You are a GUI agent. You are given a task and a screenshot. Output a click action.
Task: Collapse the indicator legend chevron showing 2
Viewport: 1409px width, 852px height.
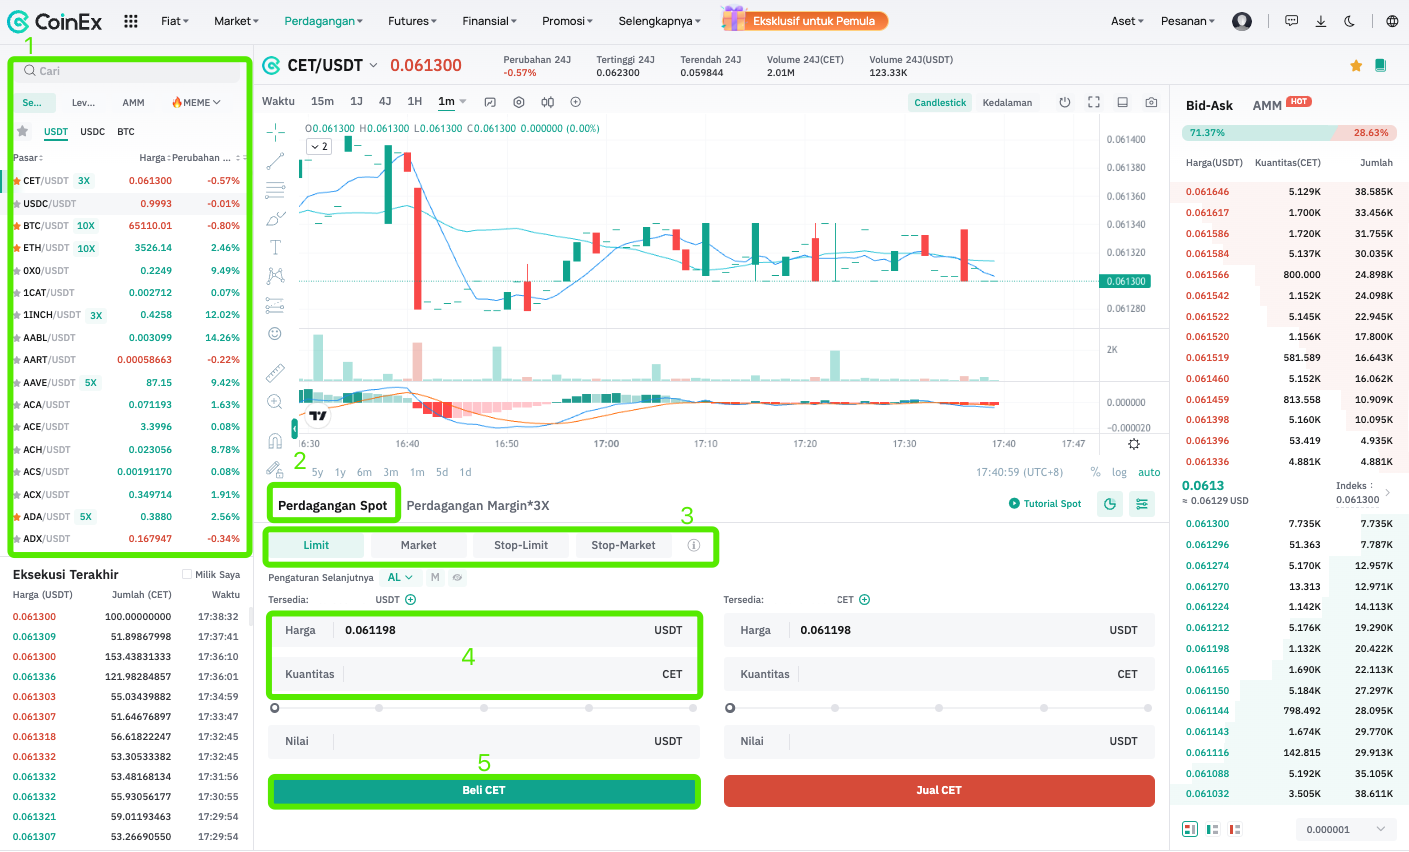319,146
